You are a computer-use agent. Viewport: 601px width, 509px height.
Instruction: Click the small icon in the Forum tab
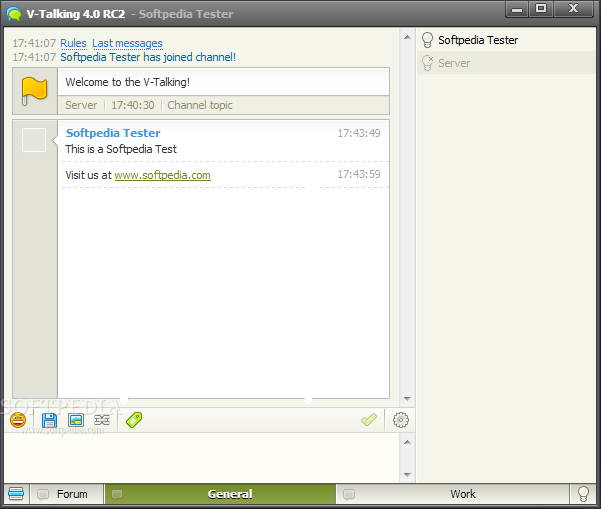tap(43, 494)
